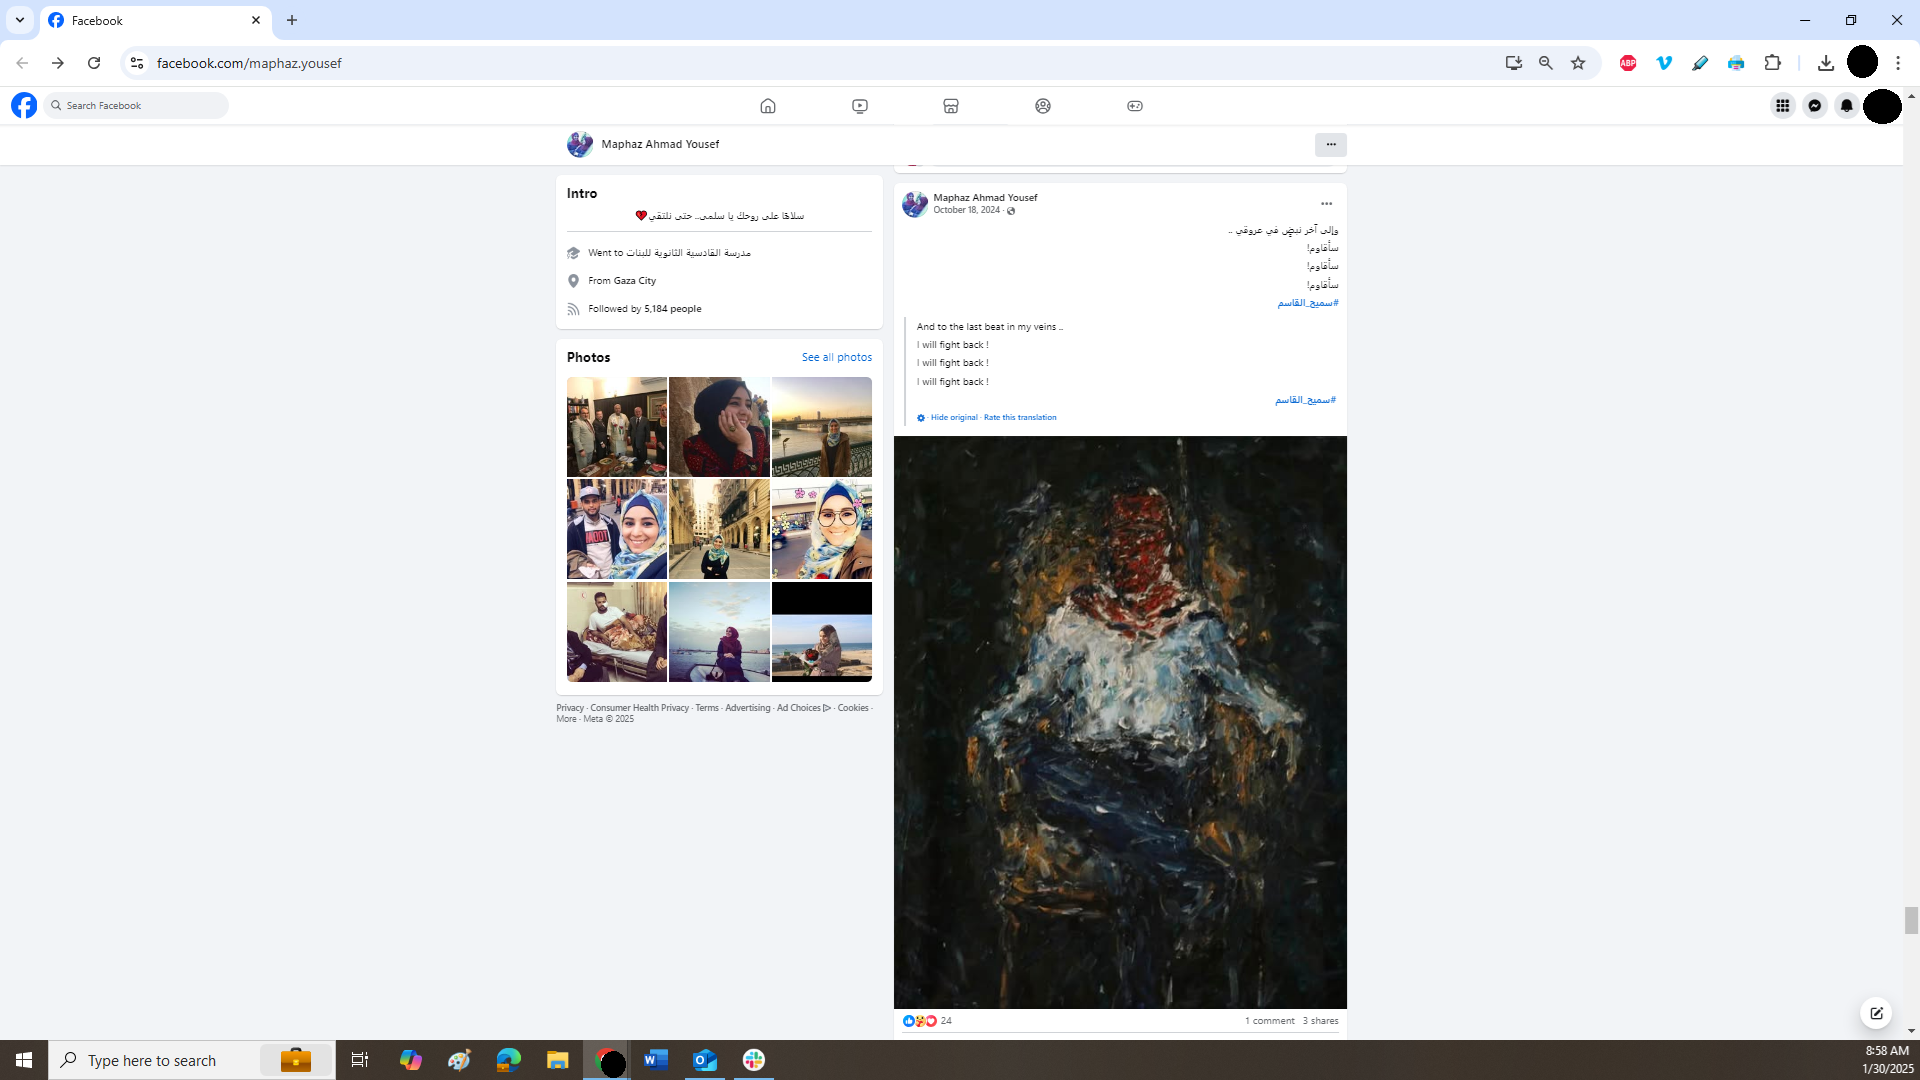Screen dimensions: 1920x1080
Task: Open the Facebook Video icon
Action: (860, 106)
